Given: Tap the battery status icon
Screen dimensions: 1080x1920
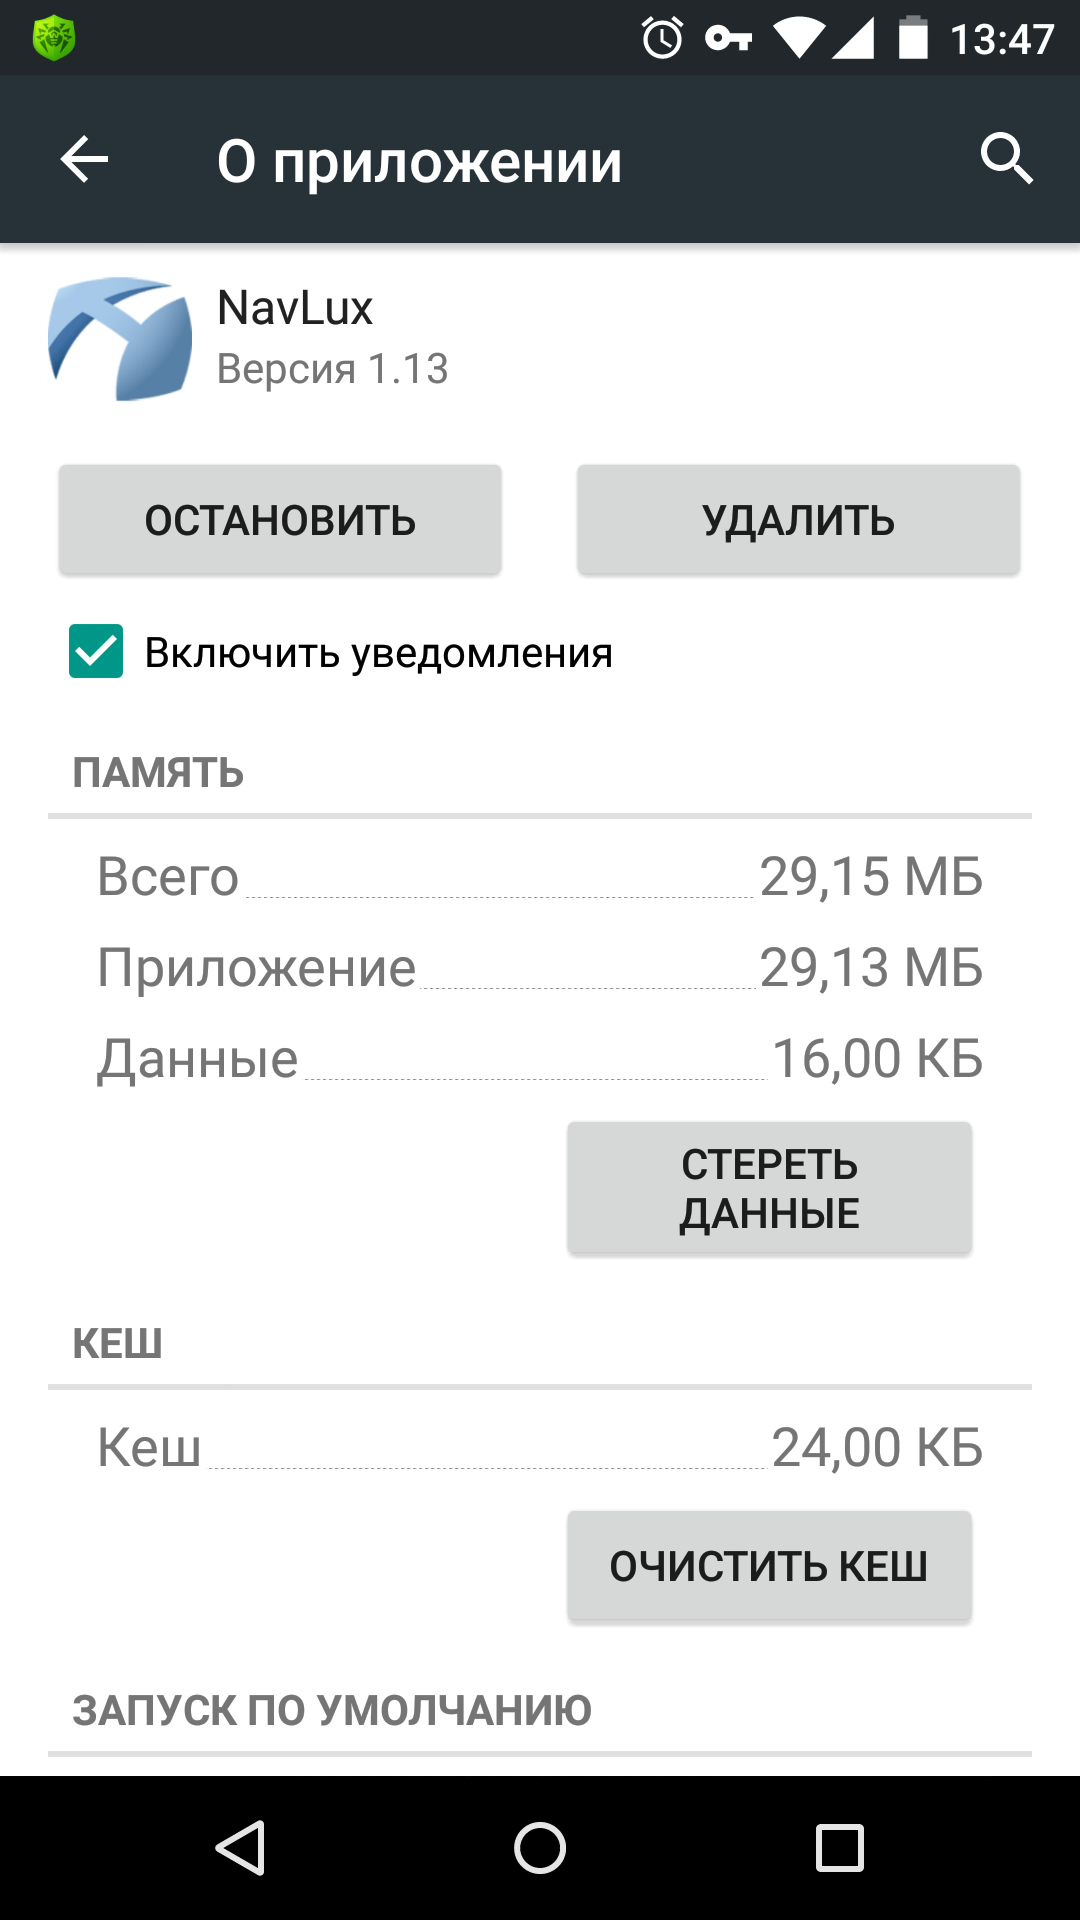Looking at the screenshot, I should point(913,39).
